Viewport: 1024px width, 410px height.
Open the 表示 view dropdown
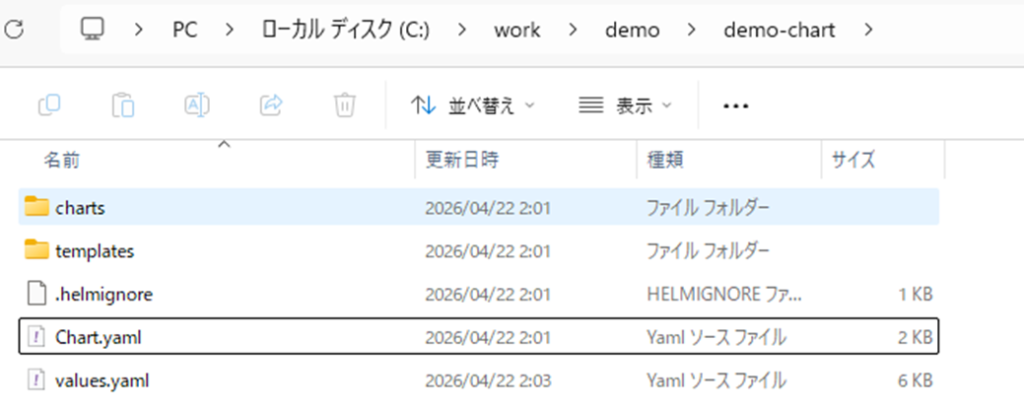(x=626, y=105)
